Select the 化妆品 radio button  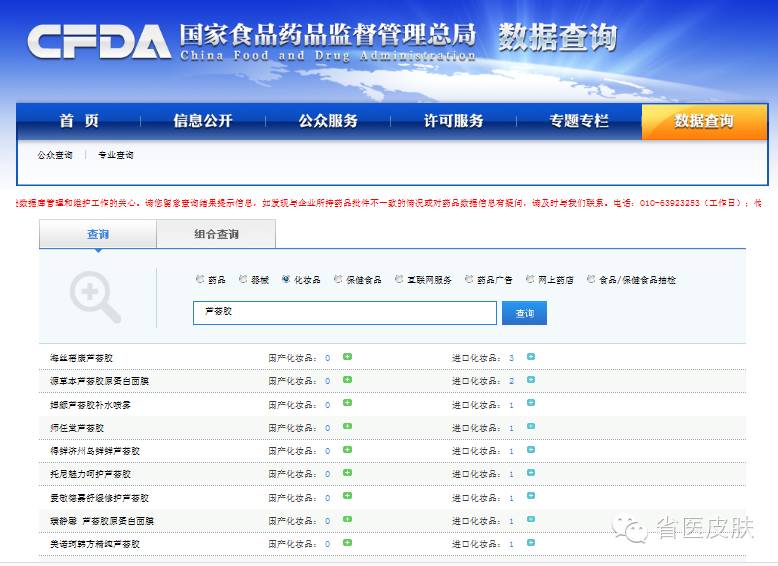[x=286, y=279]
